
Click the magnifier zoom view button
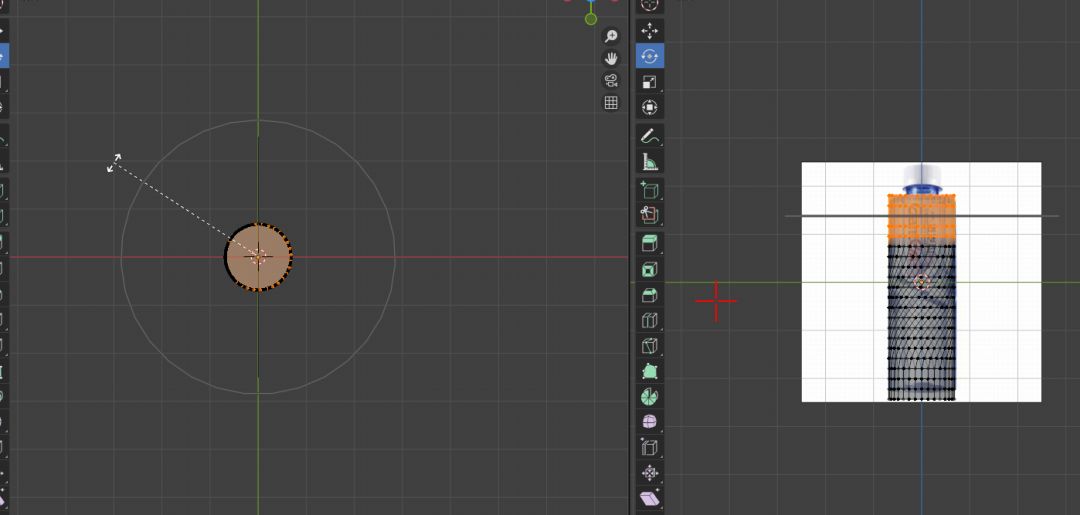click(x=611, y=36)
